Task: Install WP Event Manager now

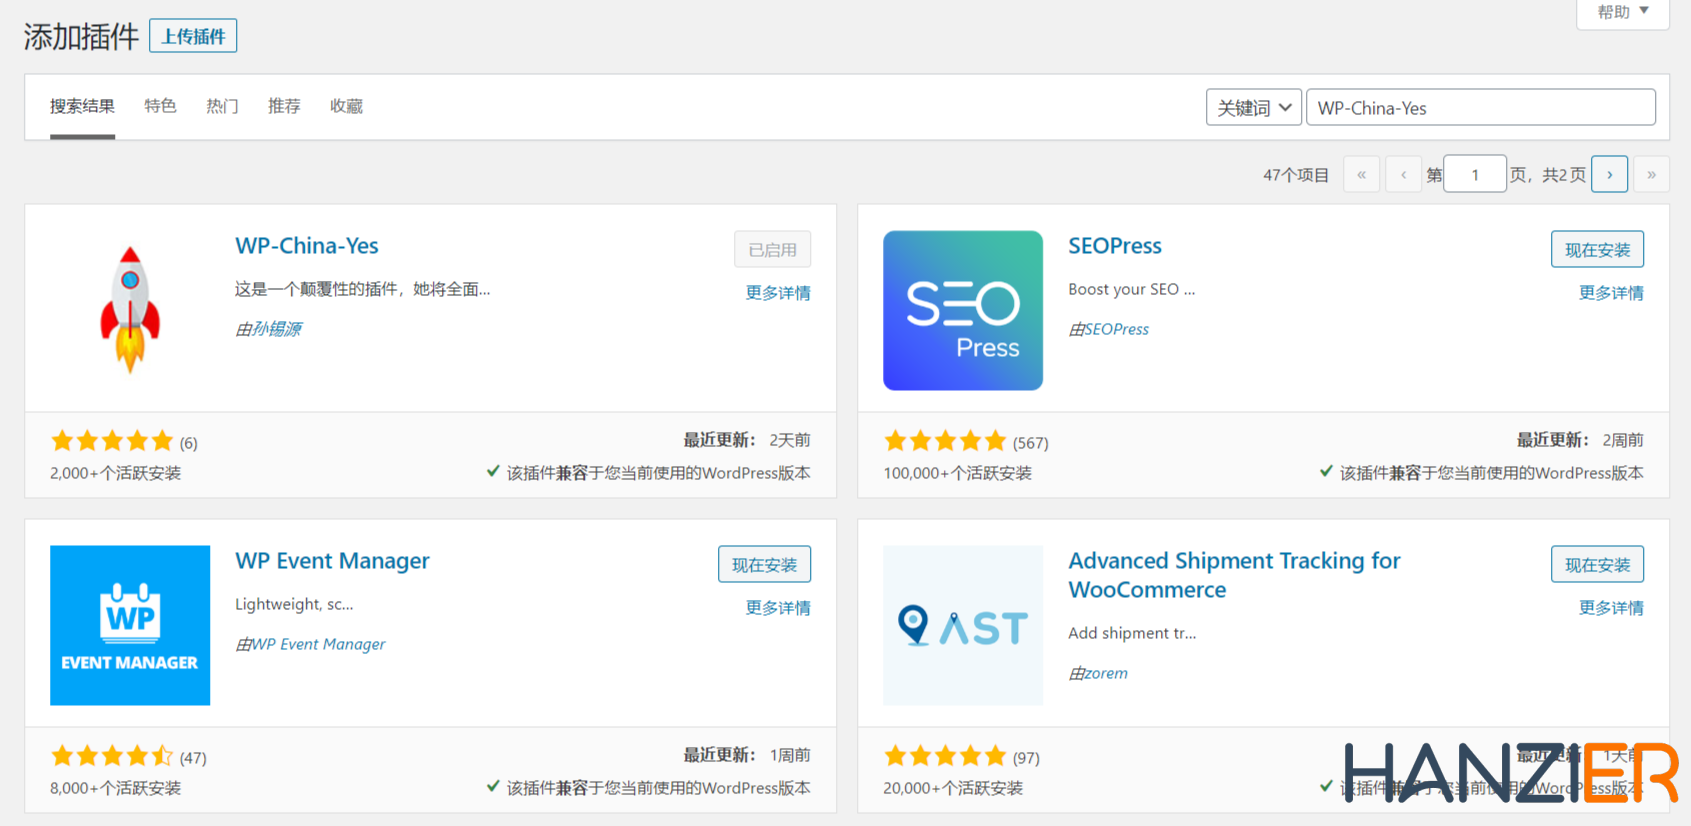Action: click(764, 565)
